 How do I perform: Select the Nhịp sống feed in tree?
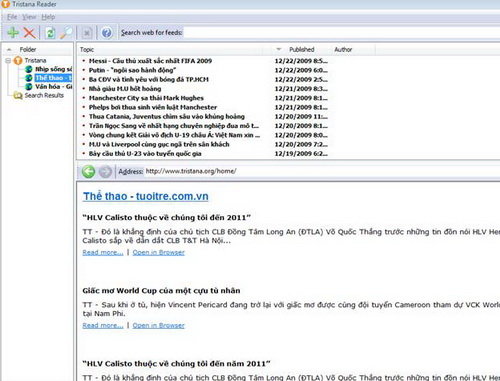coord(53,69)
